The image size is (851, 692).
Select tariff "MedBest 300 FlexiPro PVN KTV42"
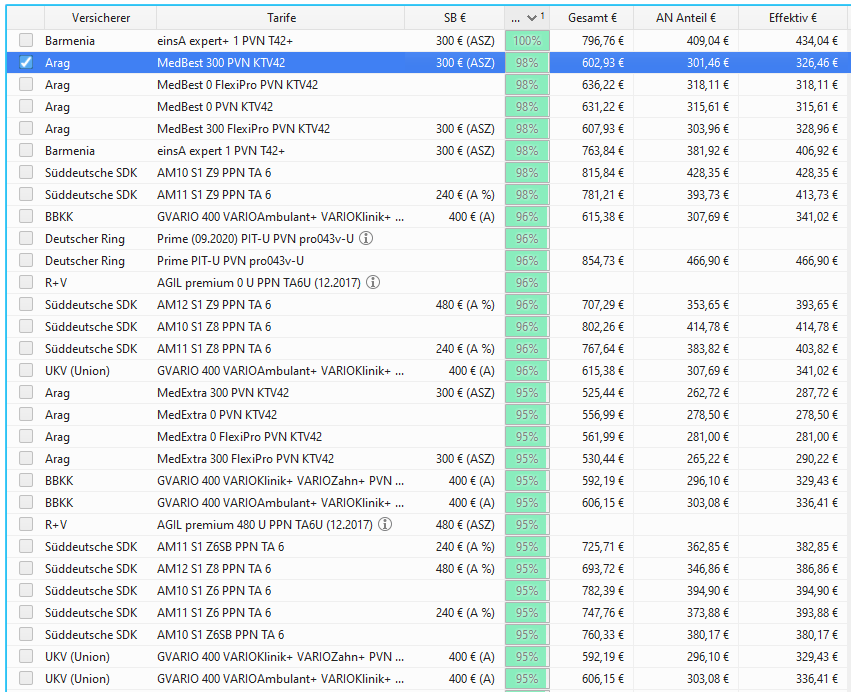click(x=244, y=129)
